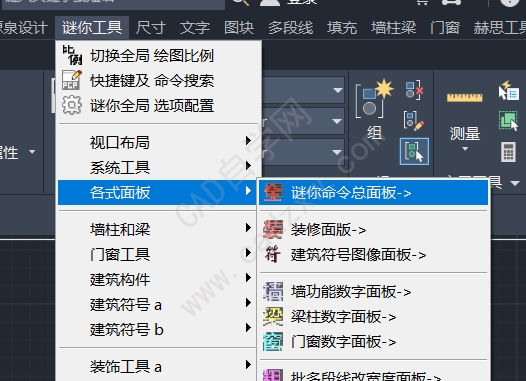Click the Ungroup icon with red X
The height and width of the screenshot is (381, 526).
(414, 90)
